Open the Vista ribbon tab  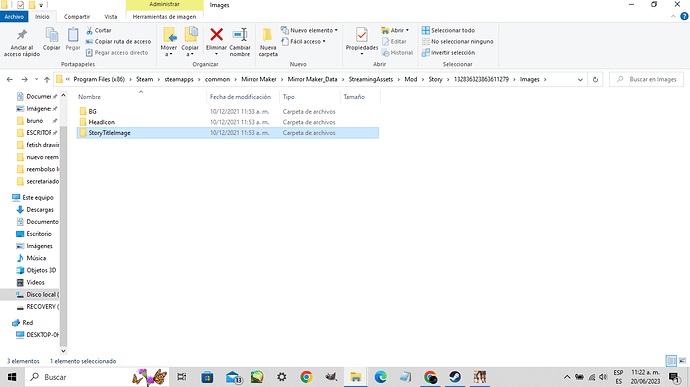[110, 17]
